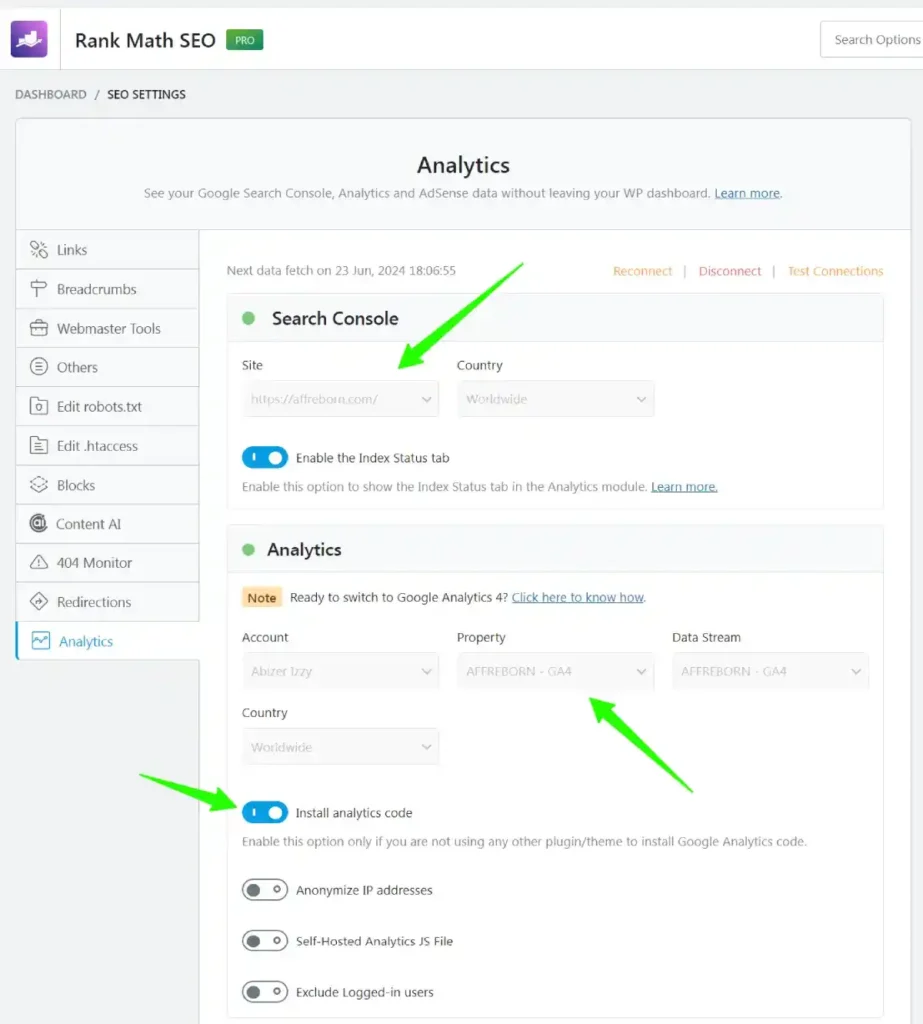
Task: Go to Edit .htaccess tab
Action: (107, 445)
